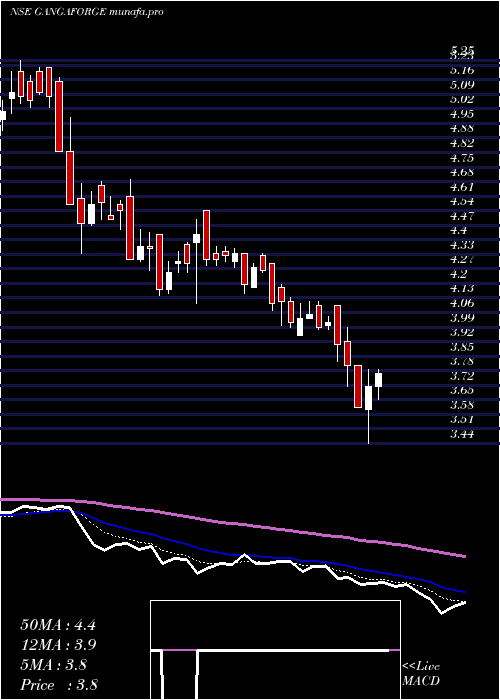Click the 3.58 price axis label
500x700 pixels.
coord(462,405)
